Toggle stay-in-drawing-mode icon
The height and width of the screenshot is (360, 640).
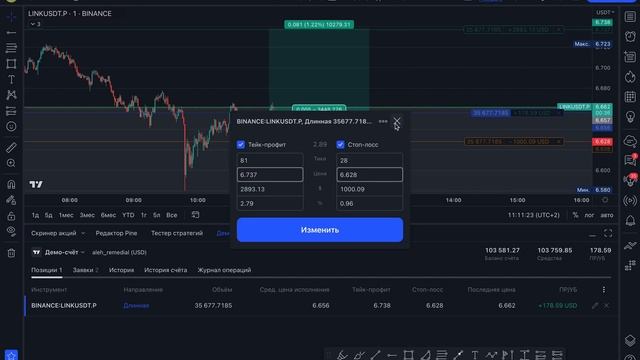click(x=11, y=200)
